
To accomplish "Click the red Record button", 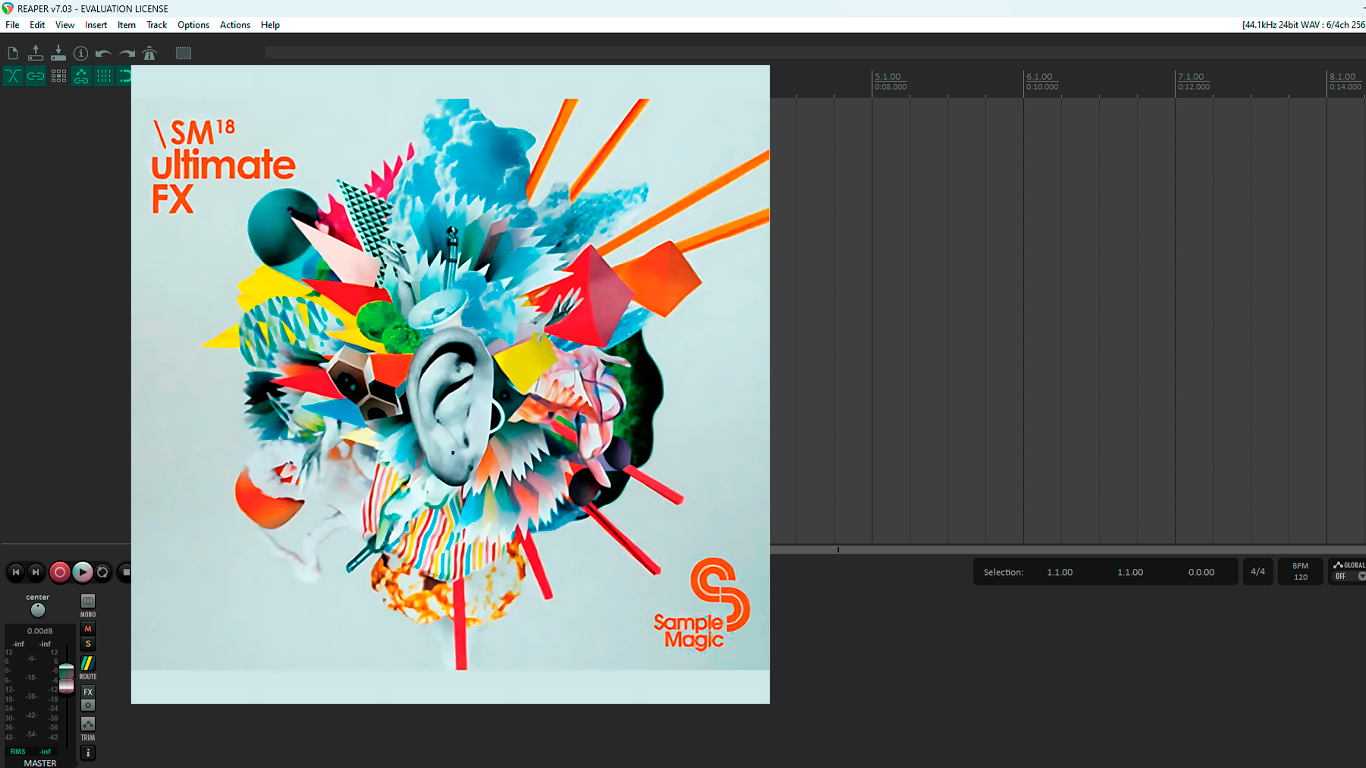I will [x=60, y=572].
